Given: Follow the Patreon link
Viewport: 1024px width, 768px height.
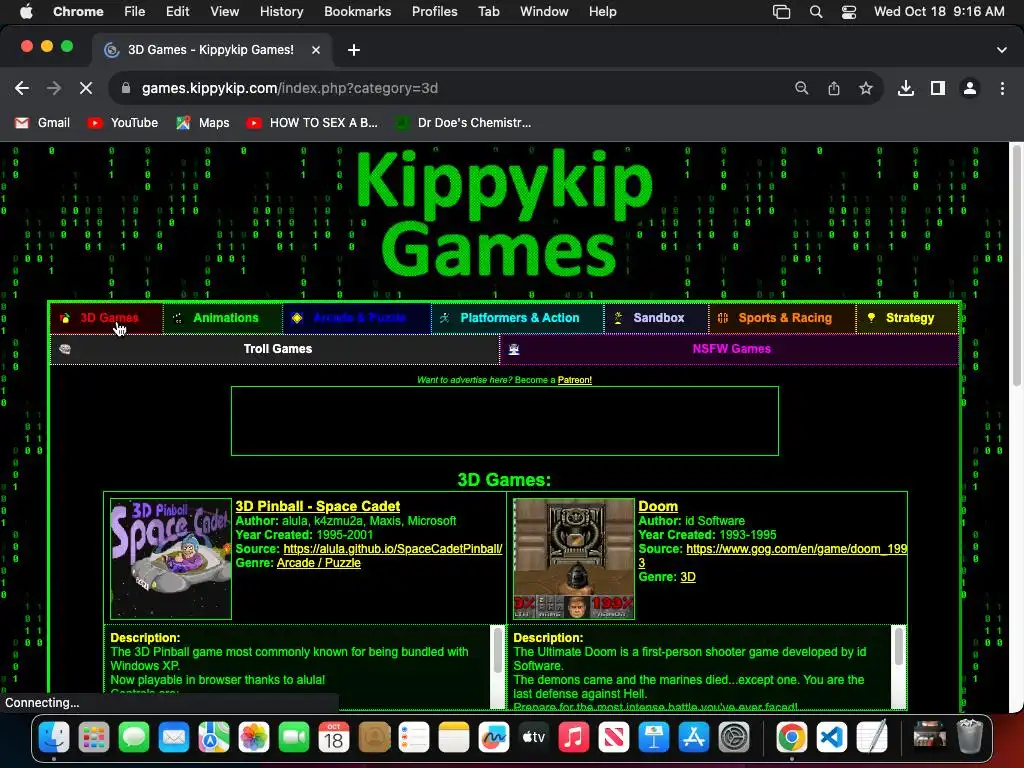Looking at the screenshot, I should coord(575,380).
